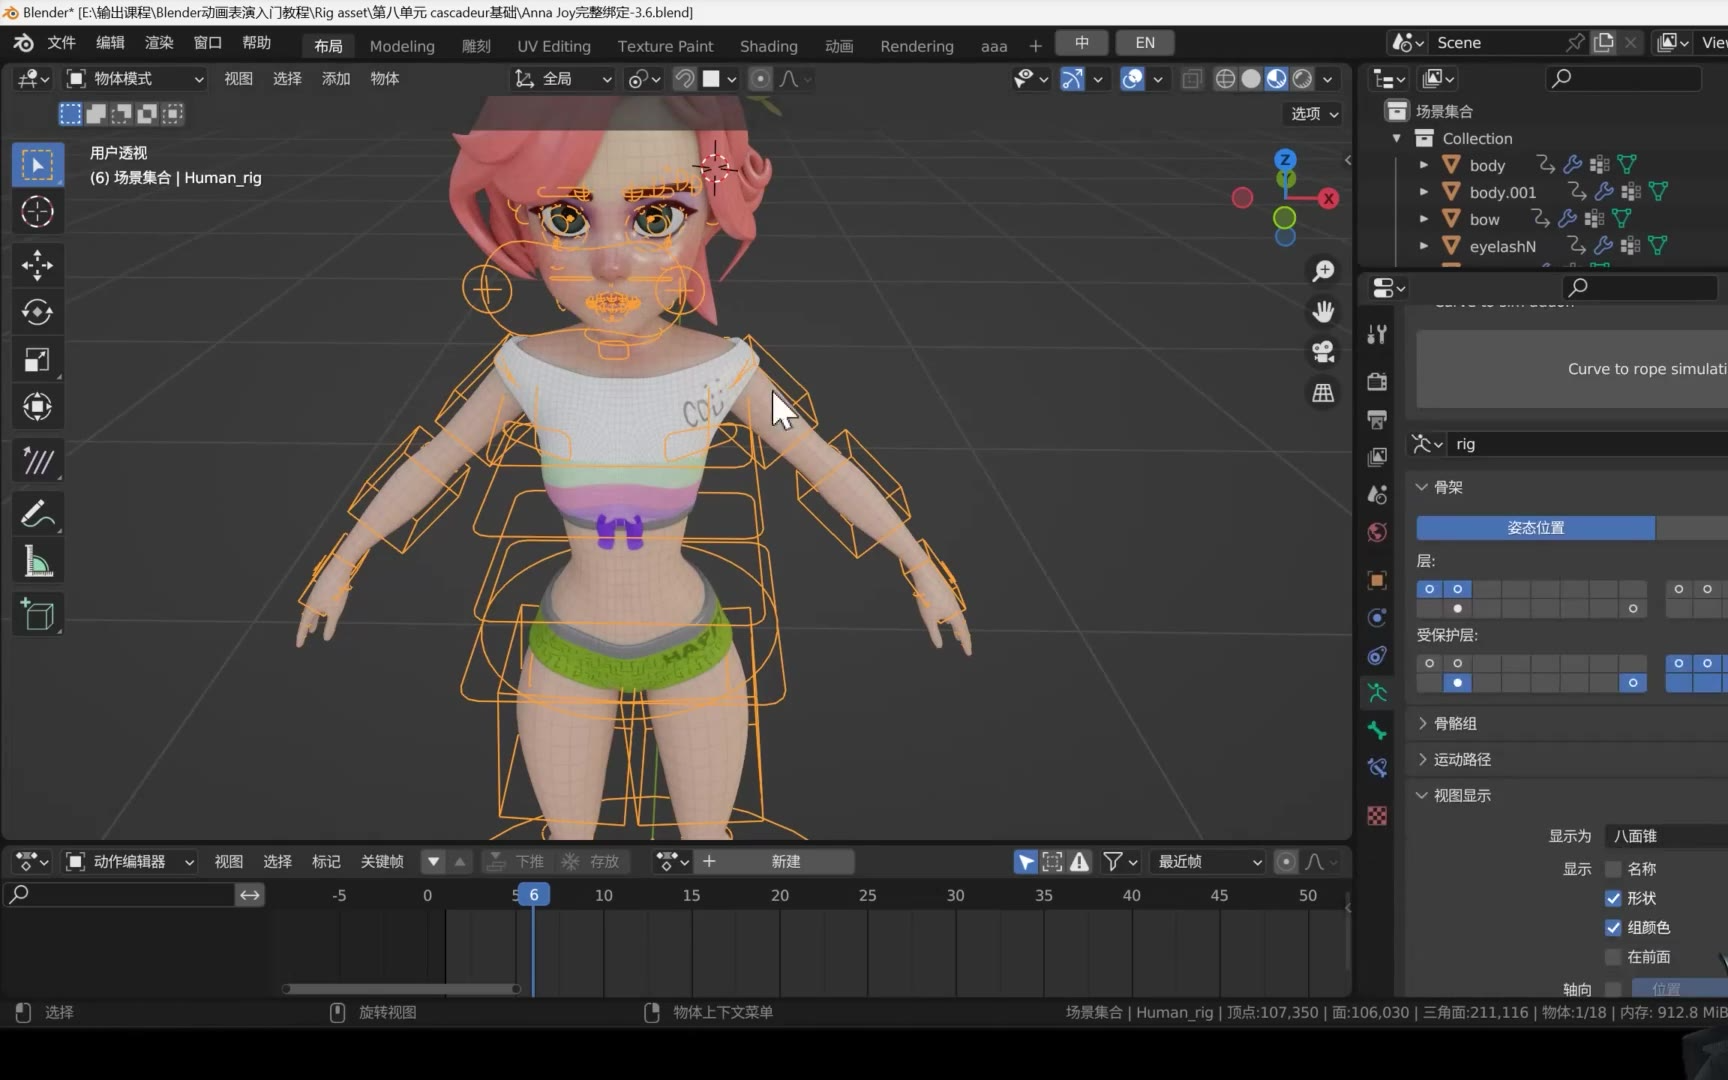Toggle camera view in viewport
This screenshot has height=1080, width=1728.
[x=1323, y=352]
